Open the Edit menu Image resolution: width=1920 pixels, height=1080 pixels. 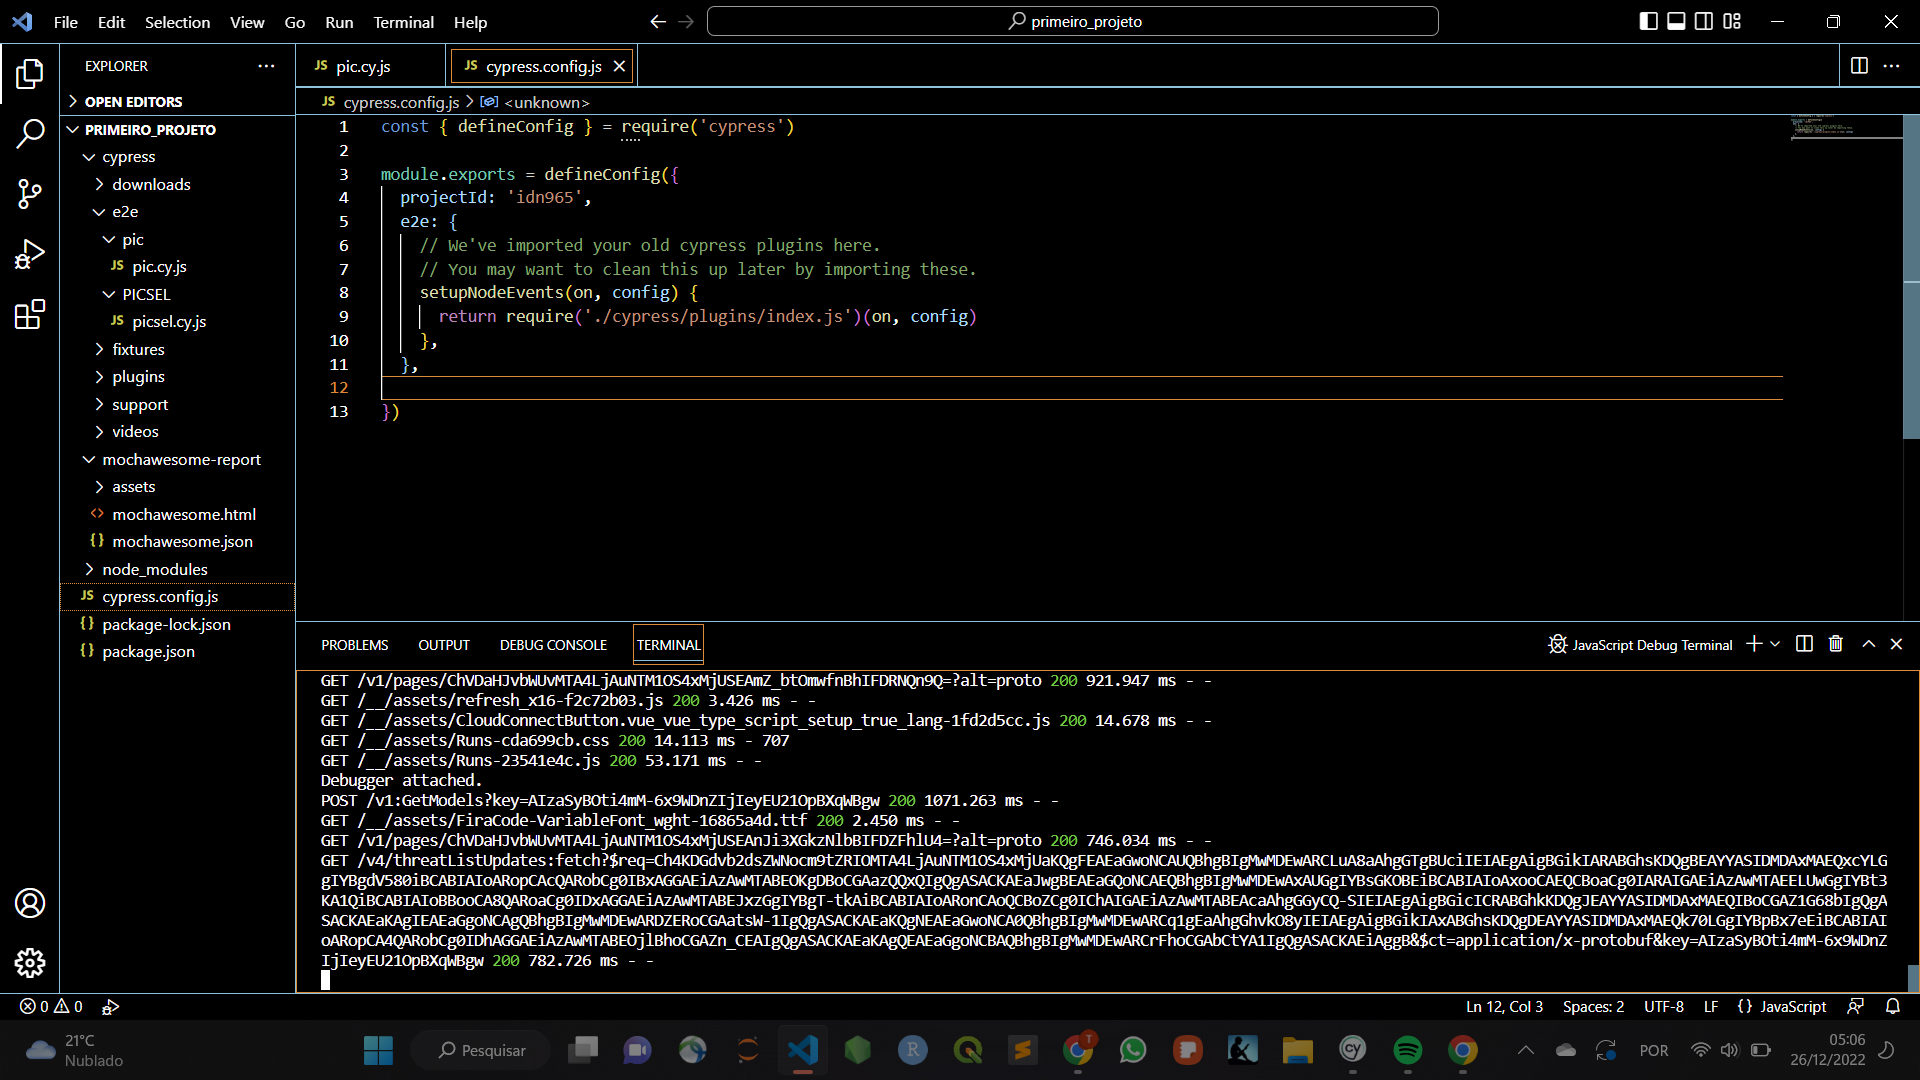click(x=111, y=22)
